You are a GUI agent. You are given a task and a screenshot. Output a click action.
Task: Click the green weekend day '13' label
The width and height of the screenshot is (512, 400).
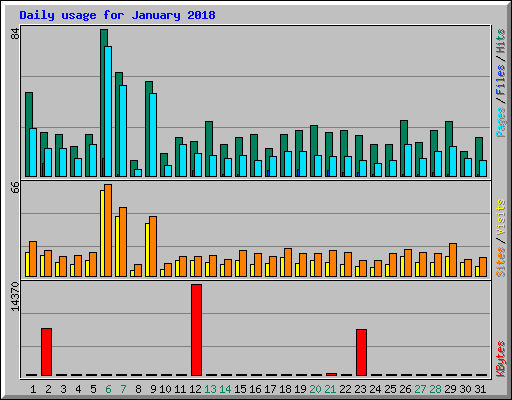pyautogui.click(x=210, y=389)
